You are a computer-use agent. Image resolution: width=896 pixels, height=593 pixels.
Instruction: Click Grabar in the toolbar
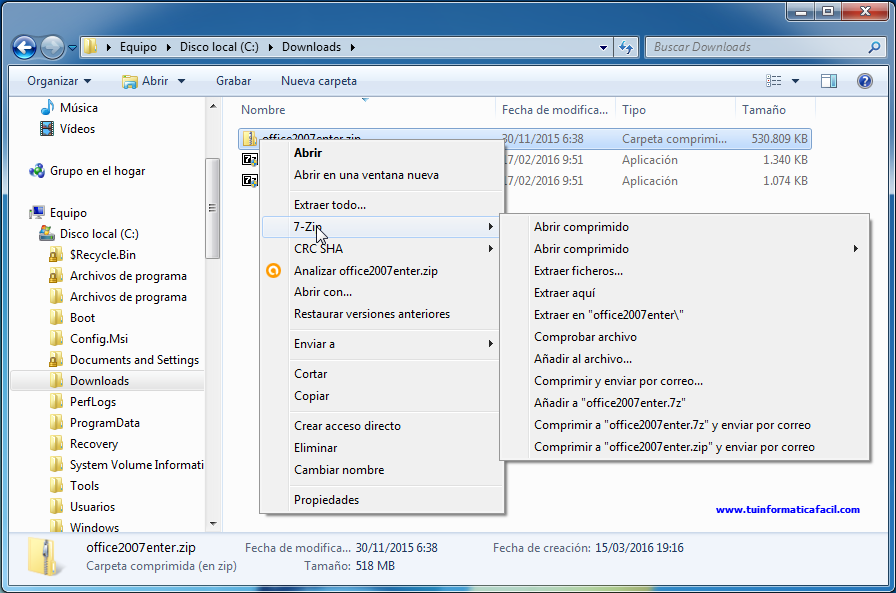tap(233, 81)
